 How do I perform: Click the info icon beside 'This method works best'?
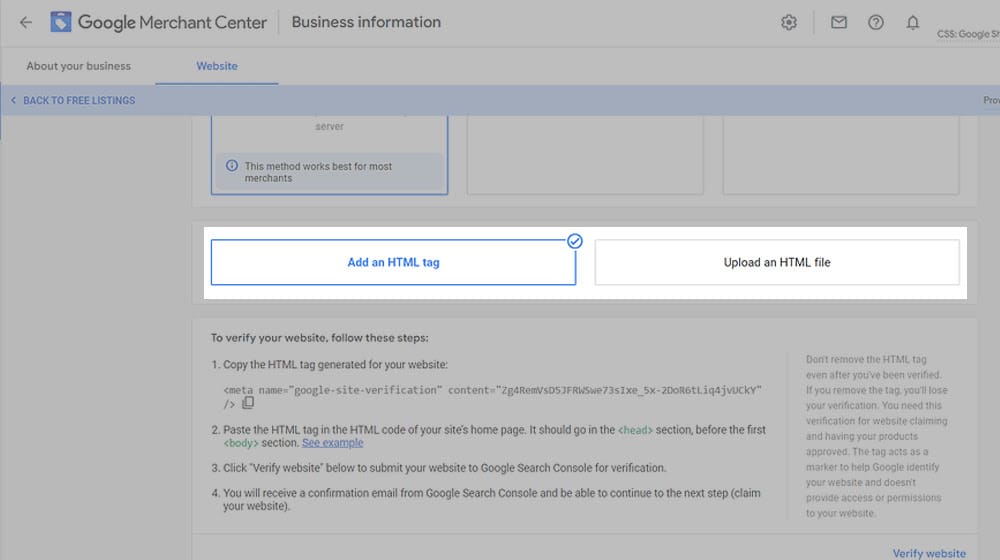(x=232, y=166)
